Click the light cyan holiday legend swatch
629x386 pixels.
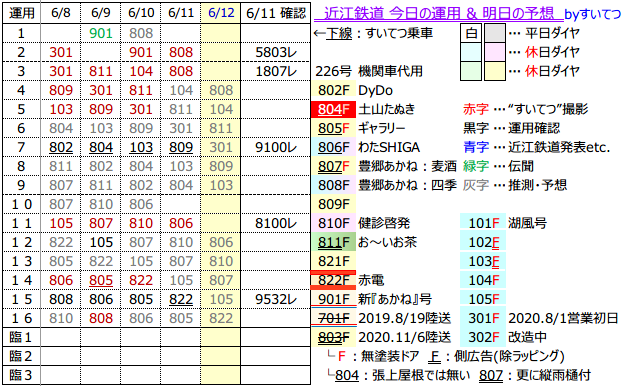coord(471,52)
